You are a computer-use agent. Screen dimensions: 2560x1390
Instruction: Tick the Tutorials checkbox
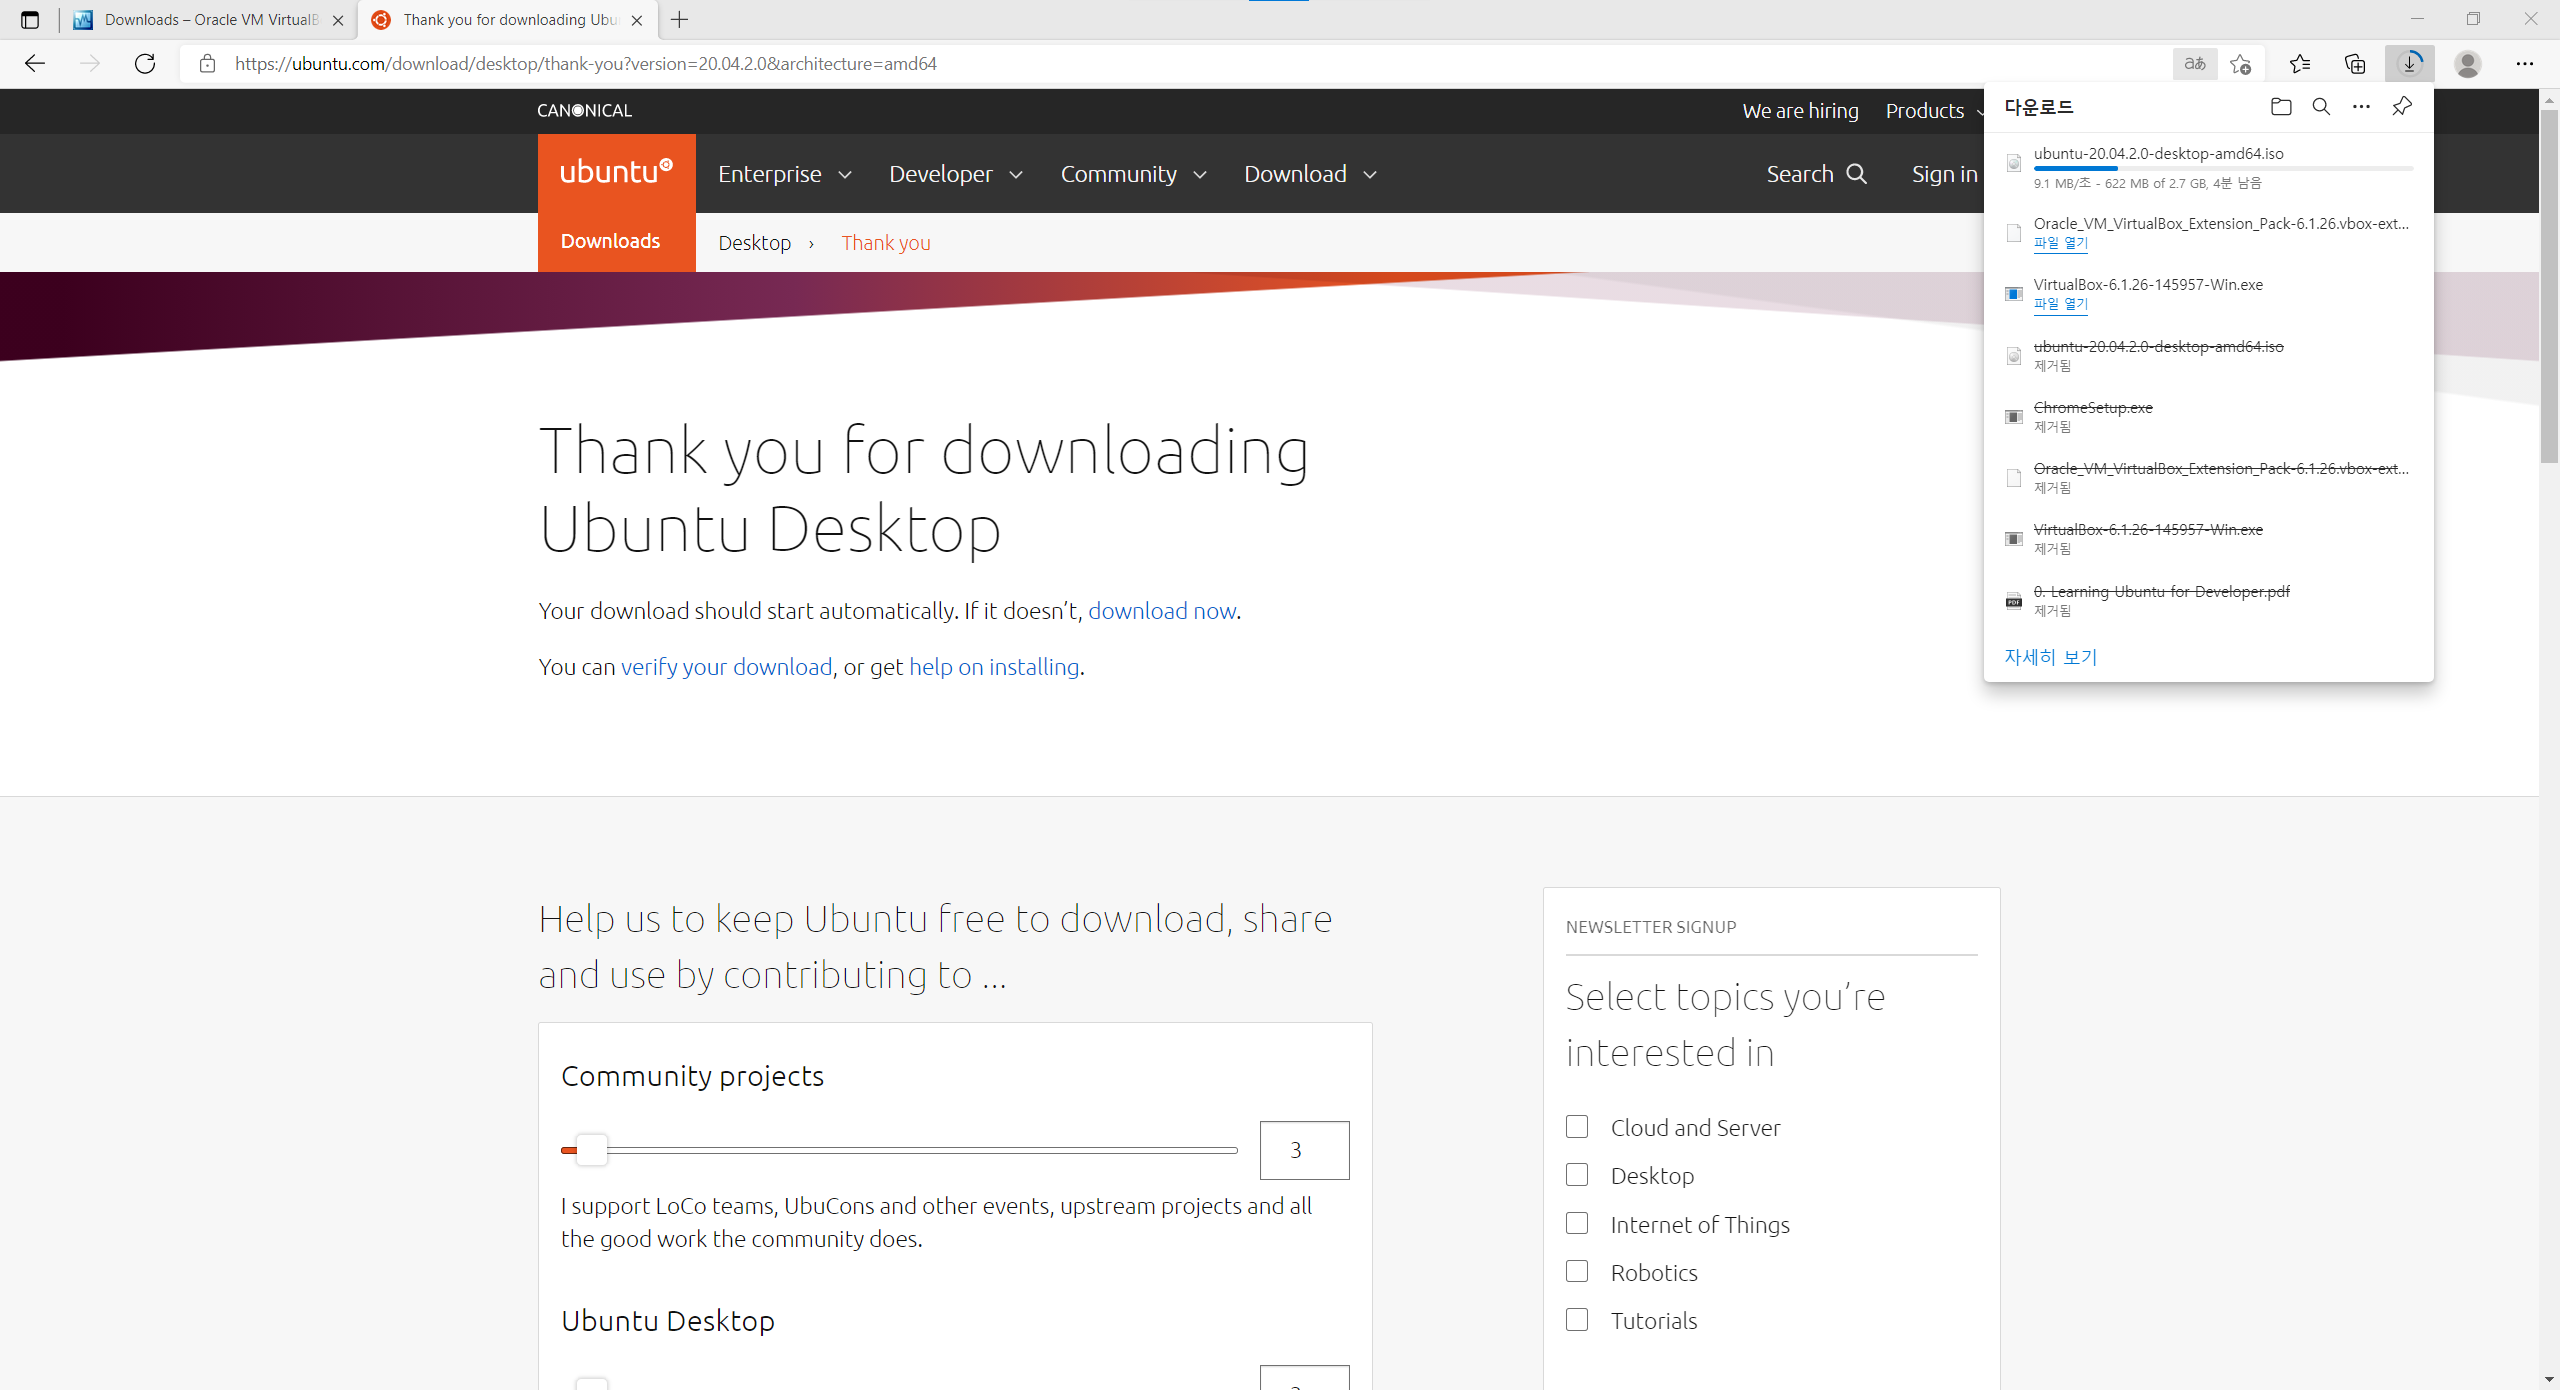[1577, 1320]
